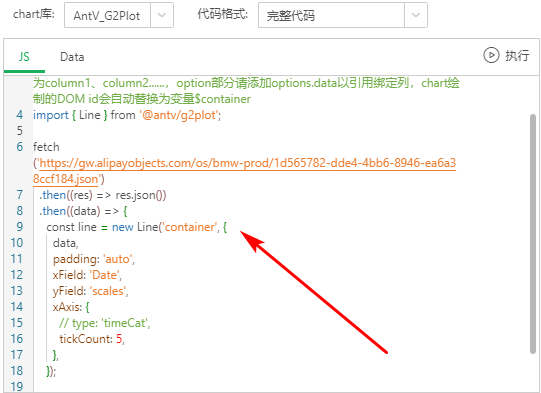Click the word fetch on line 6
The width and height of the screenshot is (541, 393).
[46, 147]
